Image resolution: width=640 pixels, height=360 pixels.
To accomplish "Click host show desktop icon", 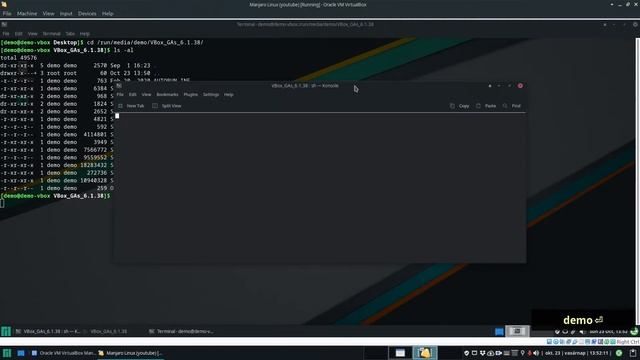I will pos(21,353).
